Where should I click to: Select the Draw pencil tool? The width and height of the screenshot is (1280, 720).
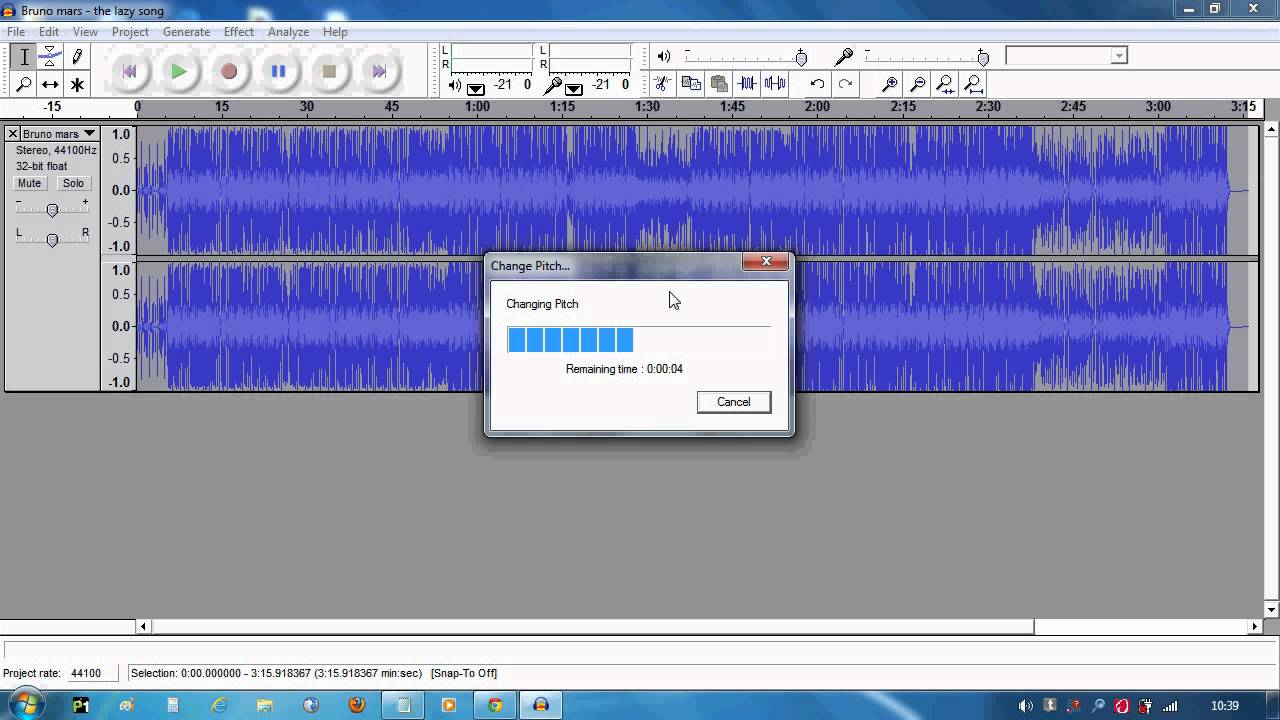(x=77, y=57)
